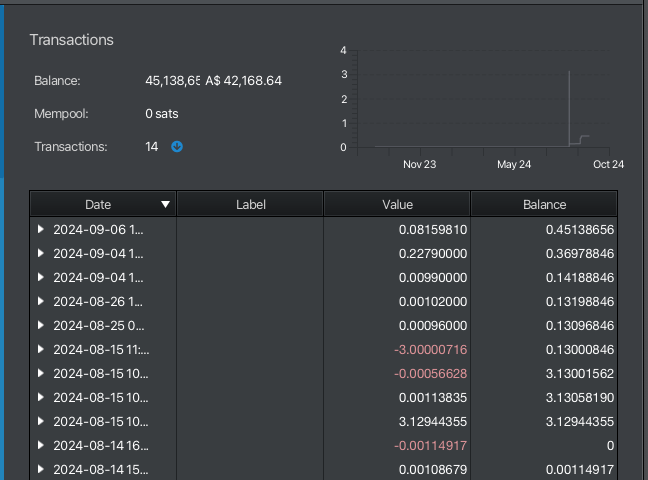Expand the transaction valued 0.00108679

tap(41, 469)
